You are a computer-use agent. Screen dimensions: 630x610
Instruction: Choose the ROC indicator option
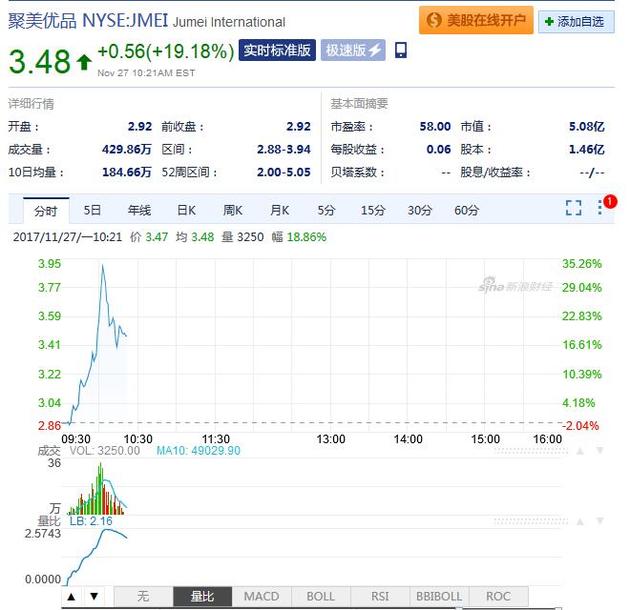click(498, 596)
